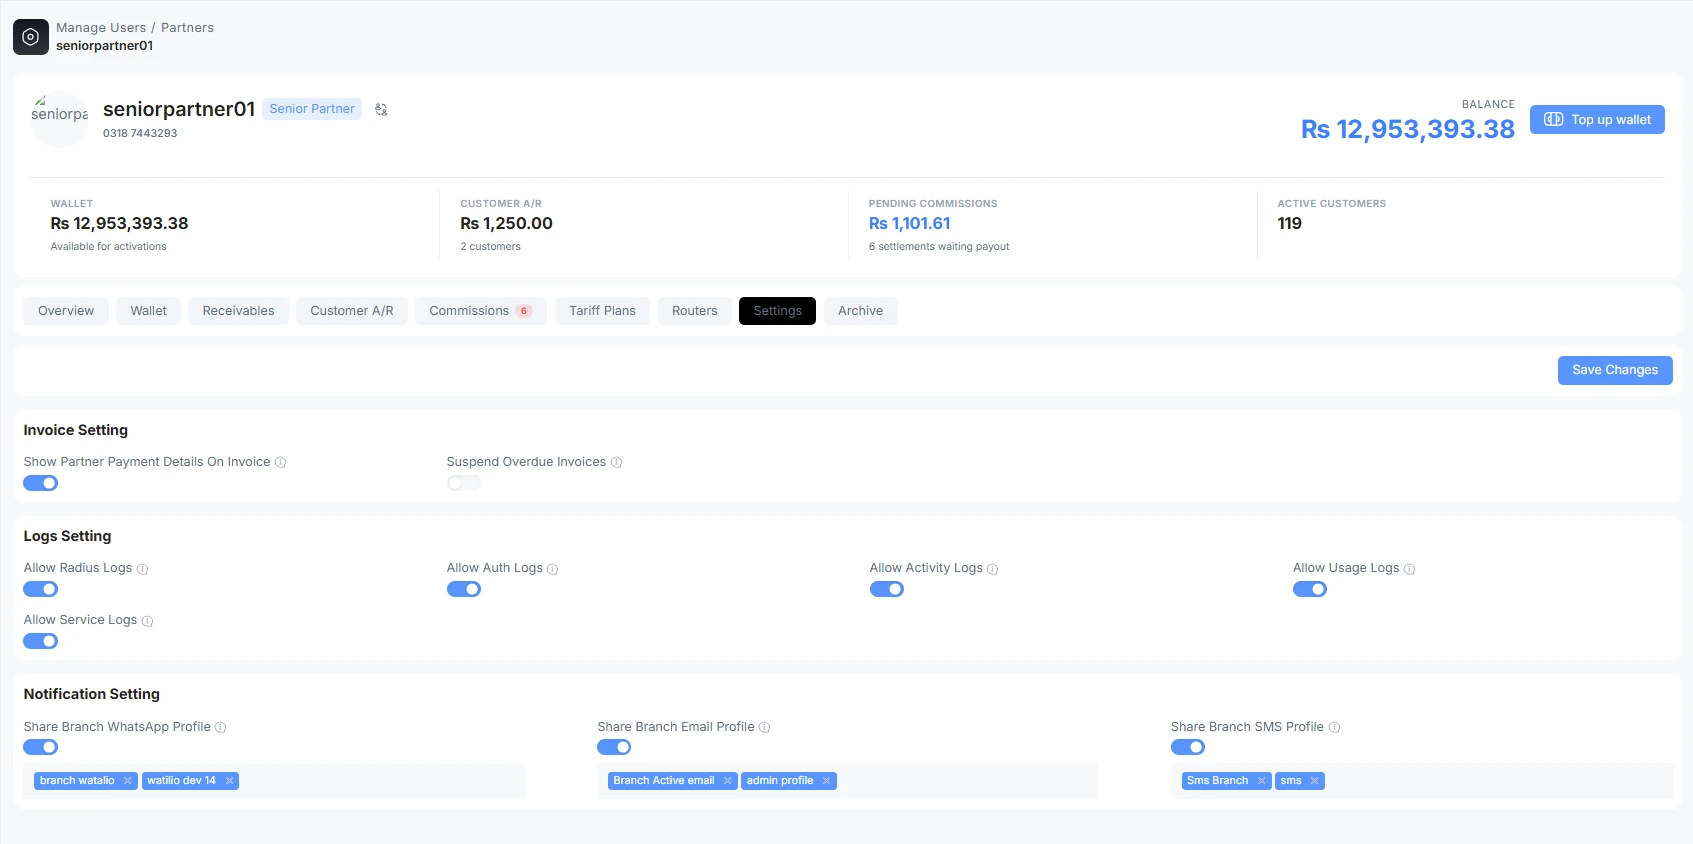Click Partners breadcrumb link
This screenshot has width=1693, height=844.
click(187, 28)
